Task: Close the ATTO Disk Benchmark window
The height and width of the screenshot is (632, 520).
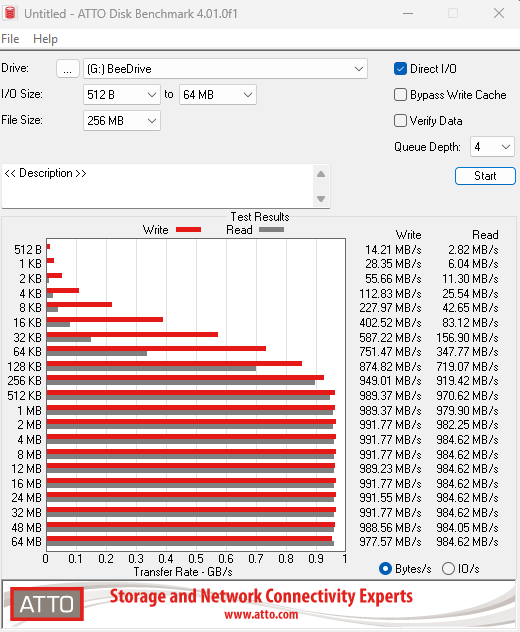Action: [499, 13]
